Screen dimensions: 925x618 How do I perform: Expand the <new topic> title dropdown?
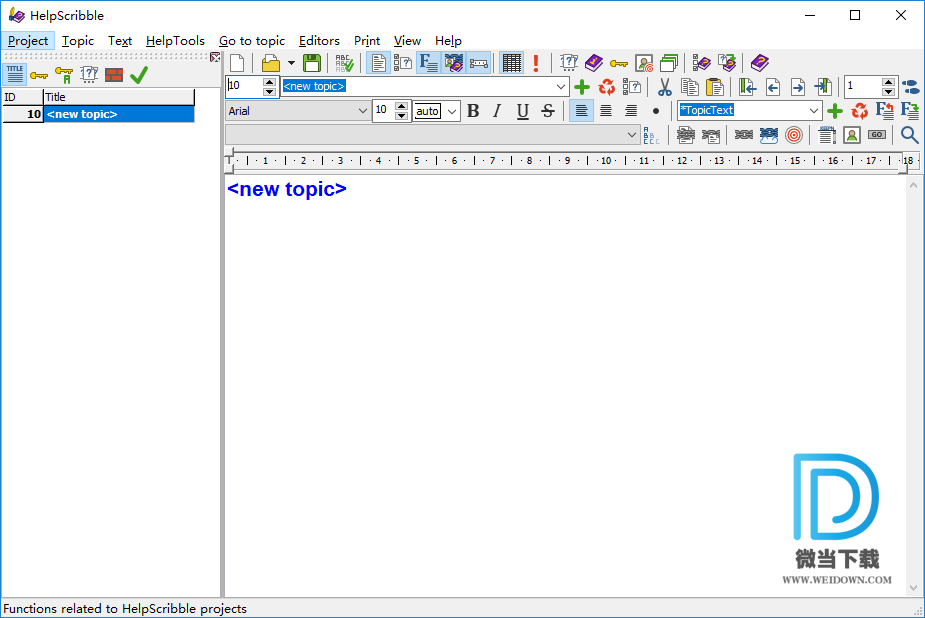pyautogui.click(x=560, y=87)
